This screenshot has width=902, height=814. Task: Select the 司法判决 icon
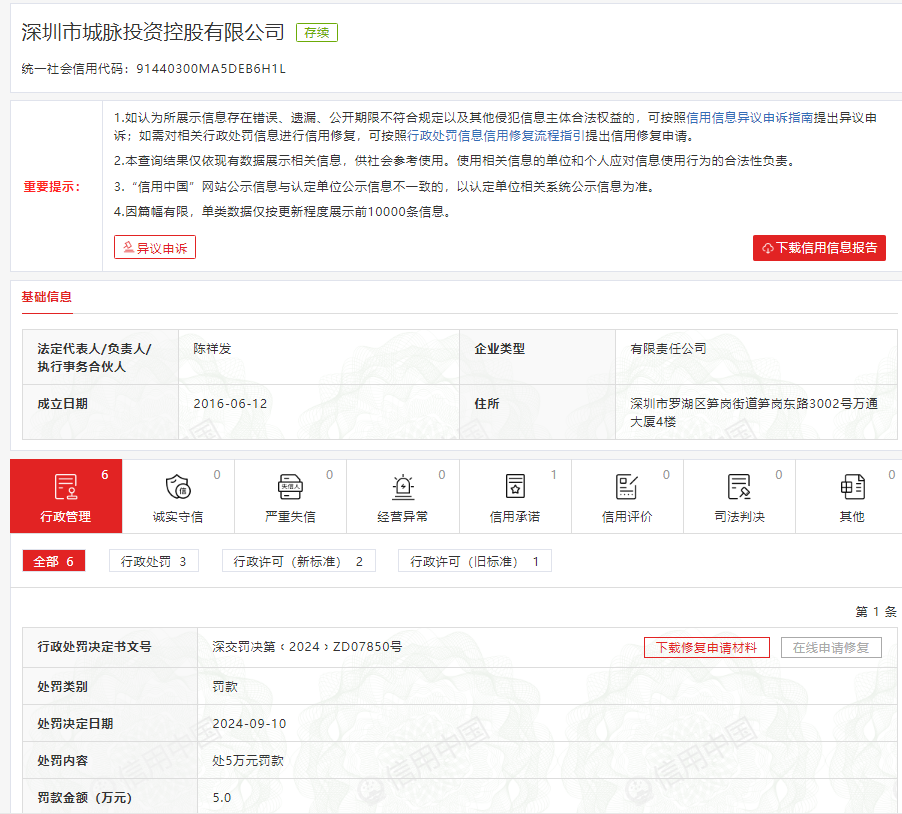click(739, 487)
